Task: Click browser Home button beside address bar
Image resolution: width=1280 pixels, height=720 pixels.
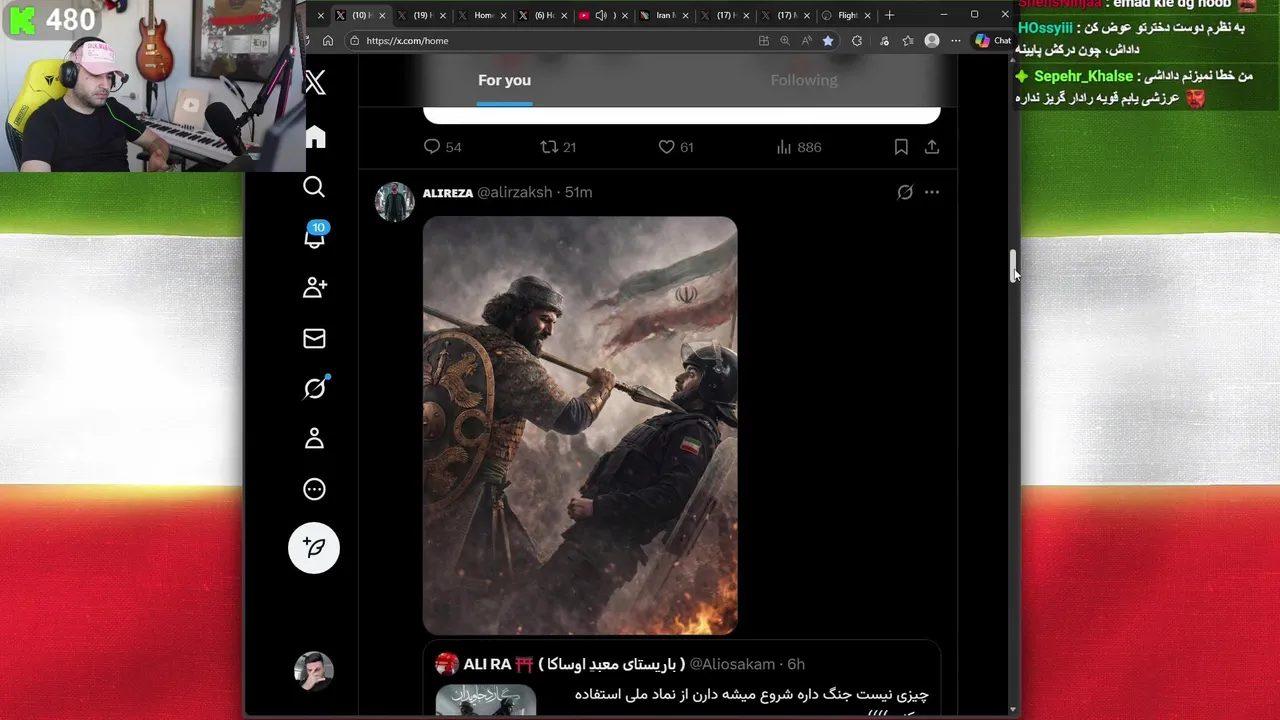Action: tap(327, 41)
